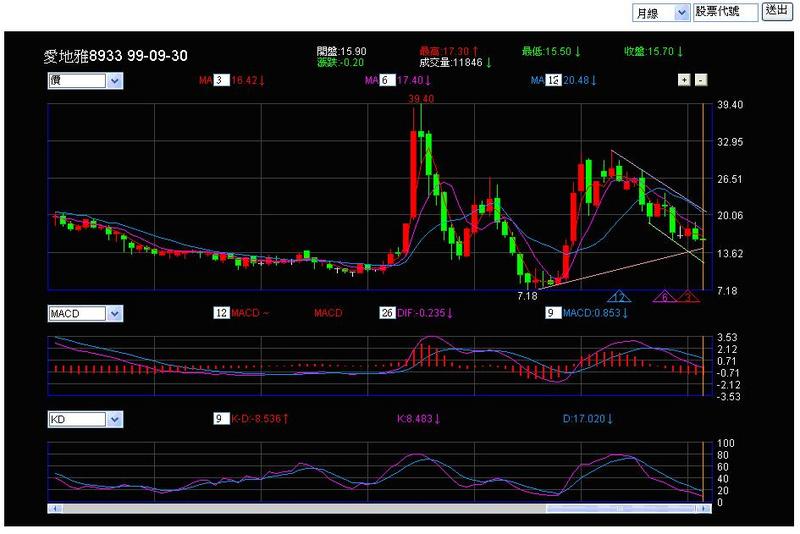Click the blue 12 triangle marker
The height and width of the screenshot is (534, 800).
coord(619,297)
